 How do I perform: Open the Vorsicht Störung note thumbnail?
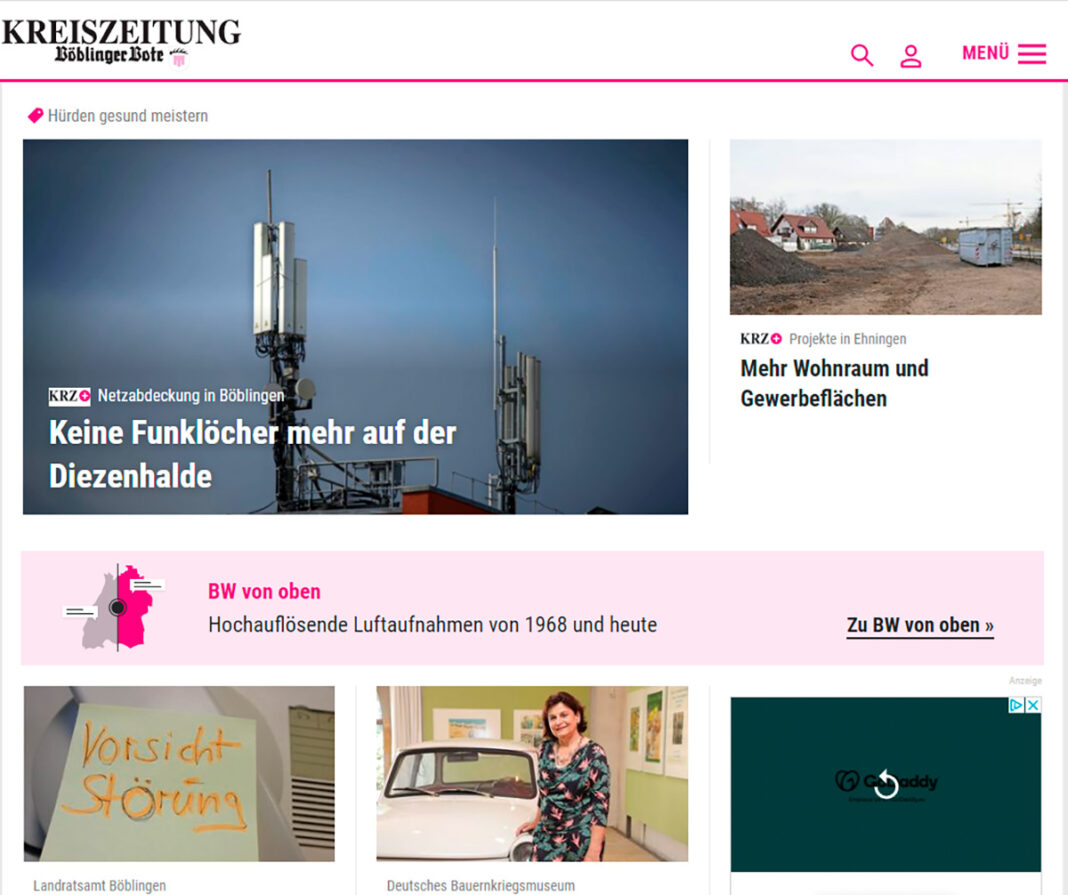179,774
